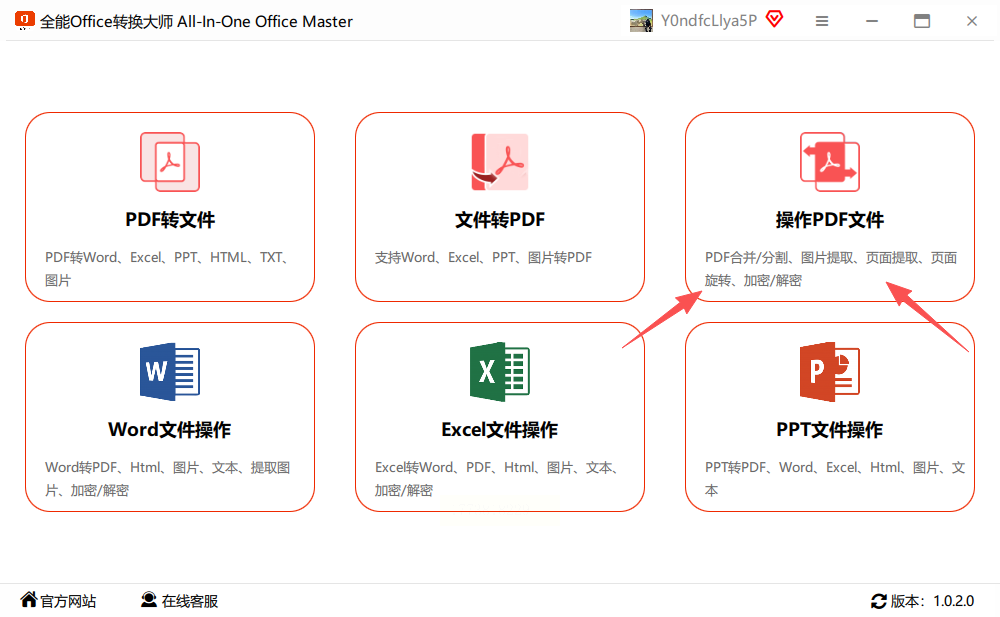Select the Excel文件操作 title

499,429
